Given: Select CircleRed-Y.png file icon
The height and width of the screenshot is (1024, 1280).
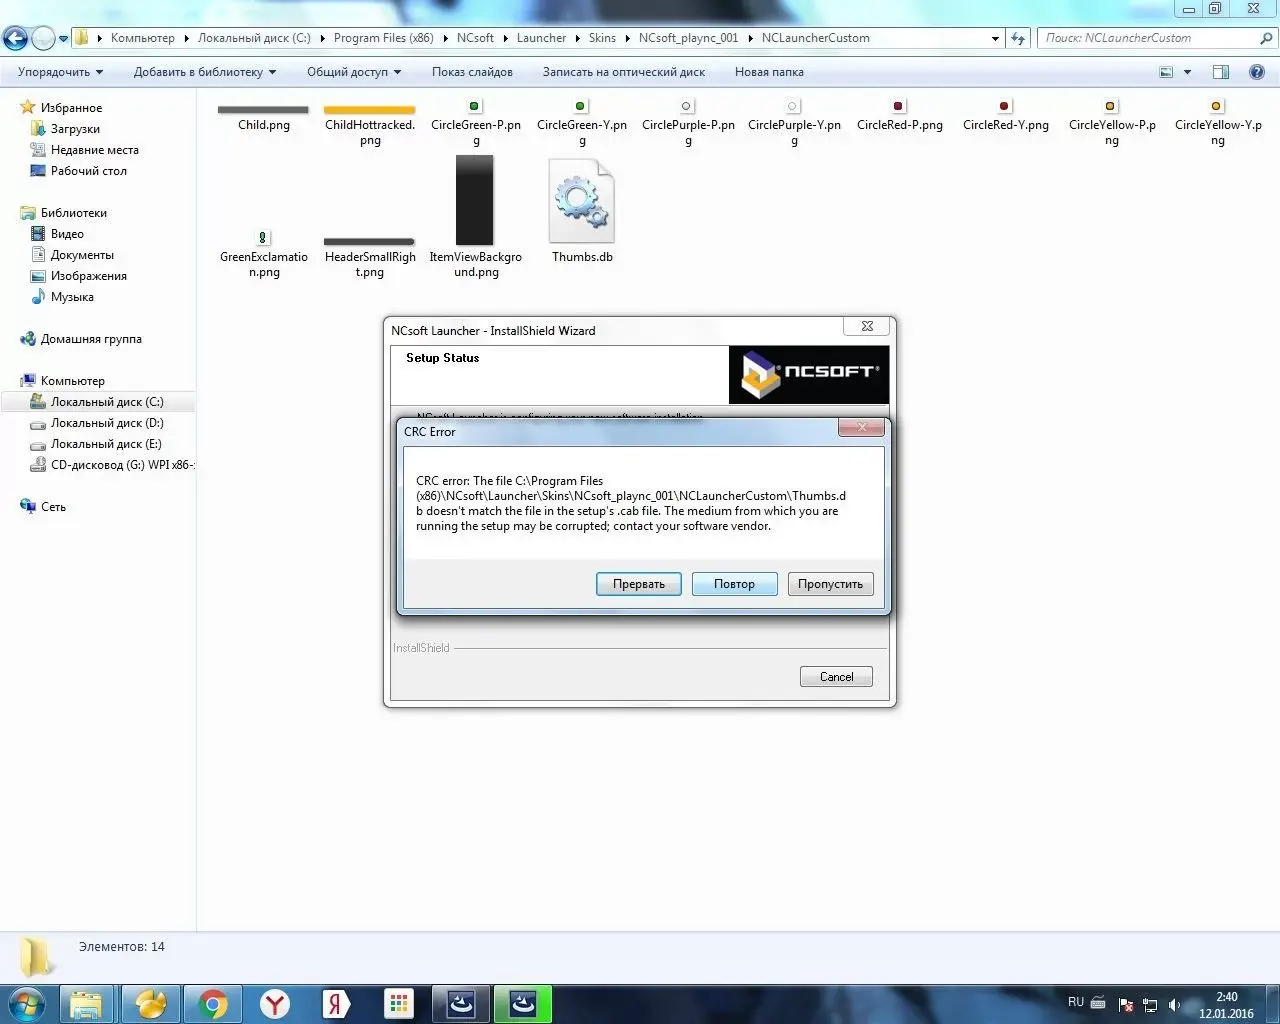Looking at the screenshot, I should pos(1005,106).
